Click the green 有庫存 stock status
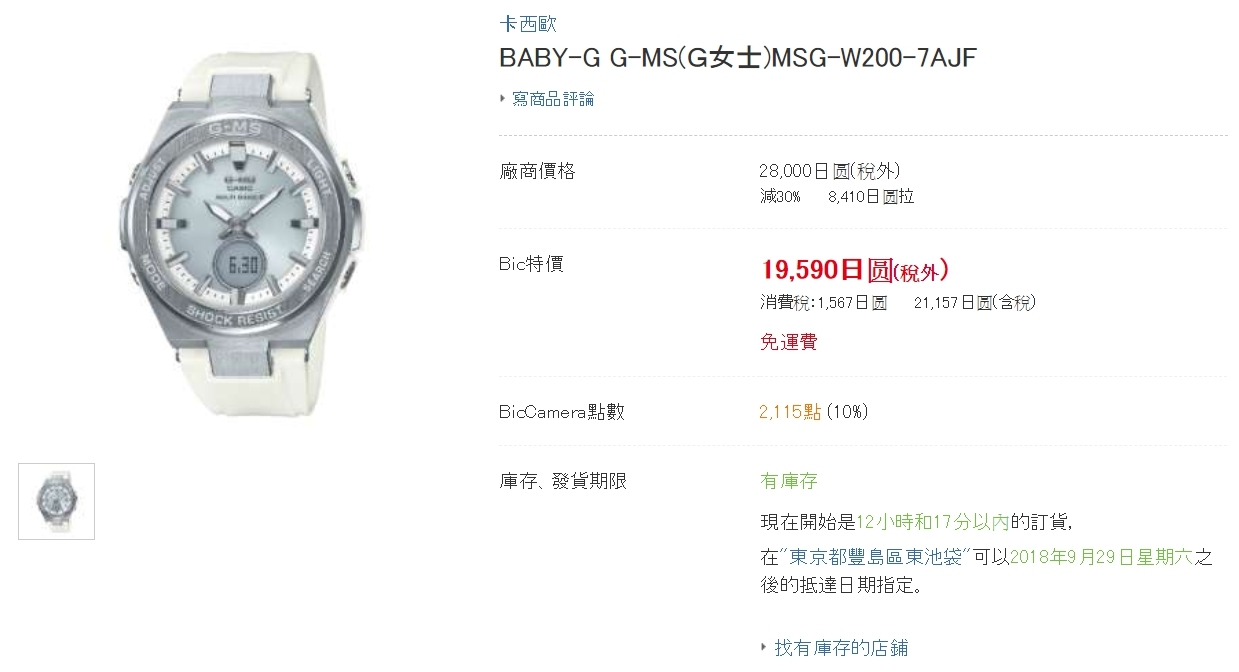 tap(789, 481)
